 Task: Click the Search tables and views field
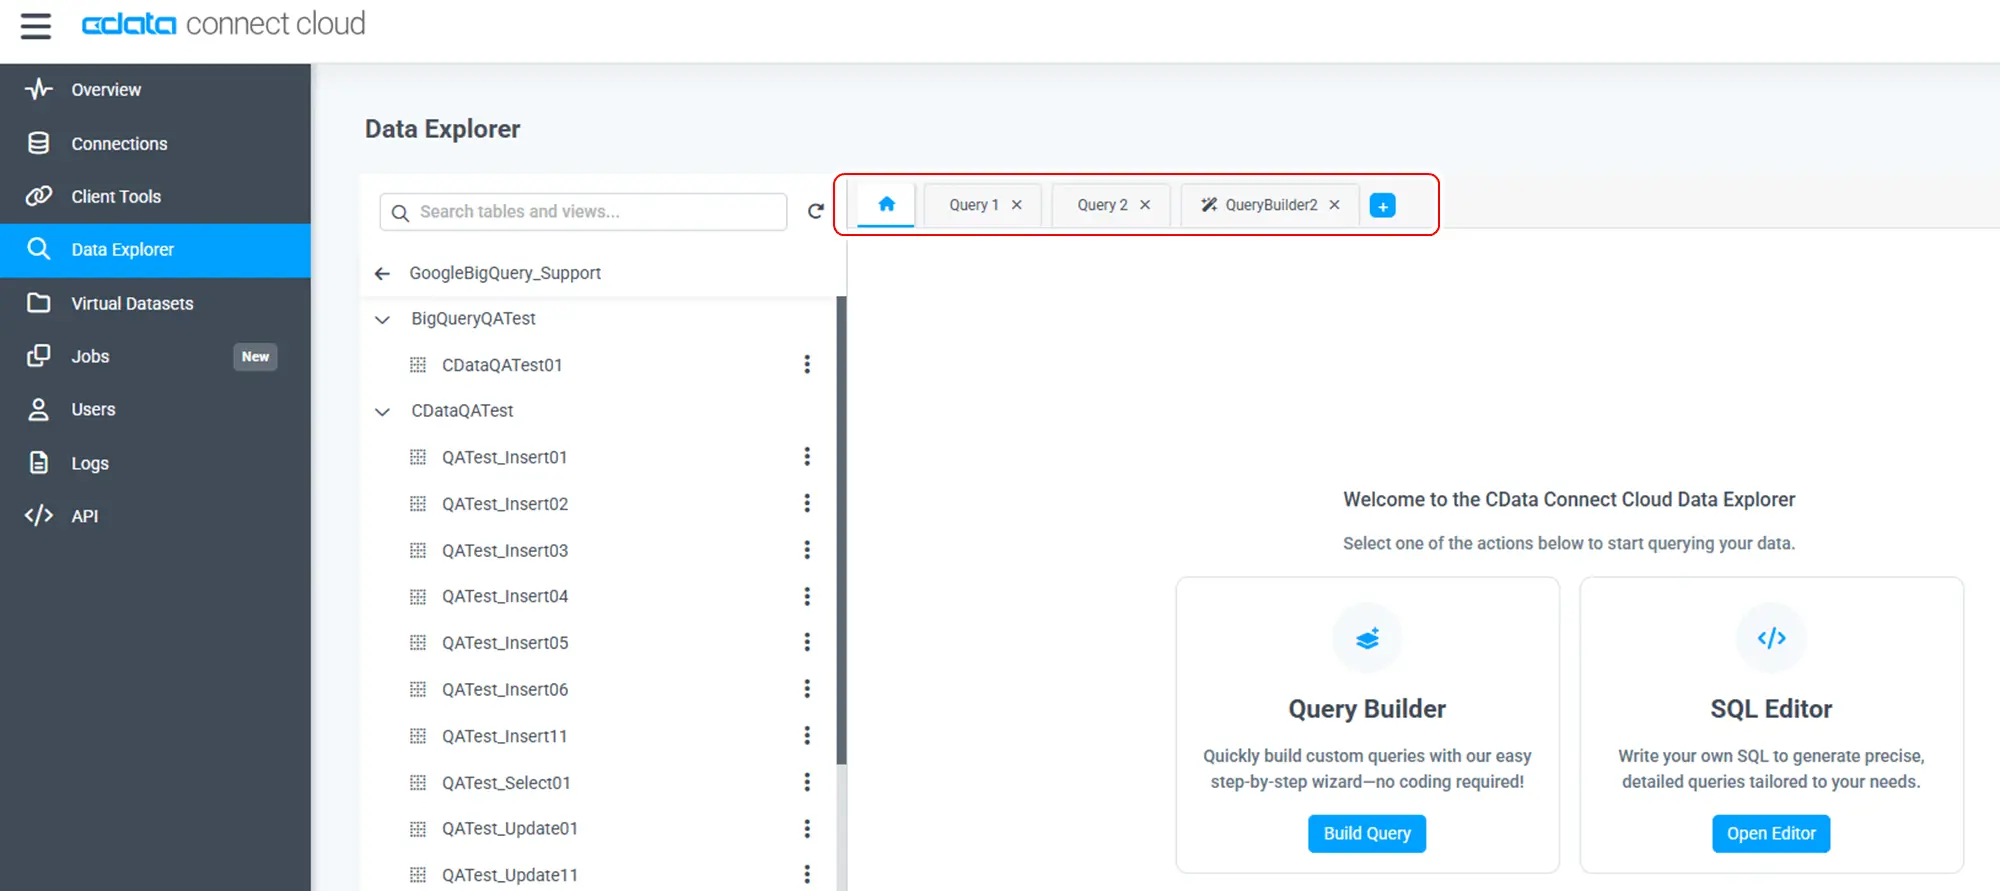pos(583,212)
